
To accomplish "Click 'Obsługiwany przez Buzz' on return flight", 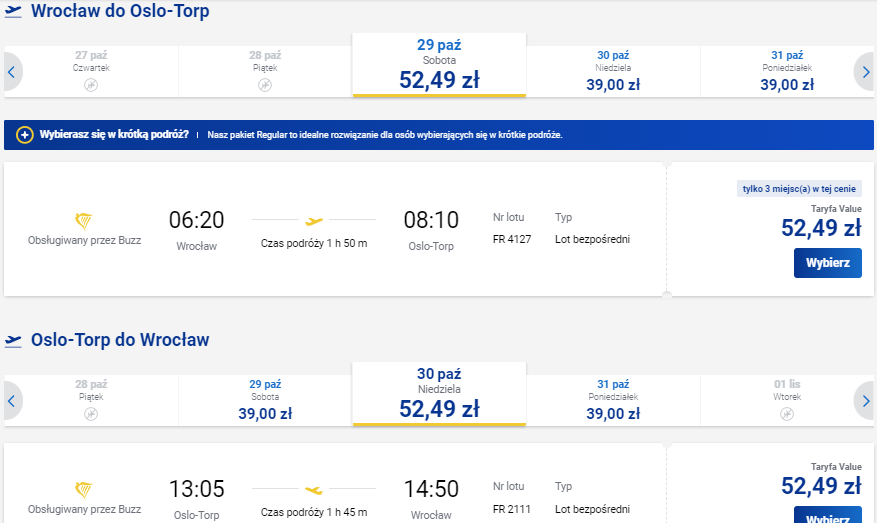I will [x=84, y=510].
